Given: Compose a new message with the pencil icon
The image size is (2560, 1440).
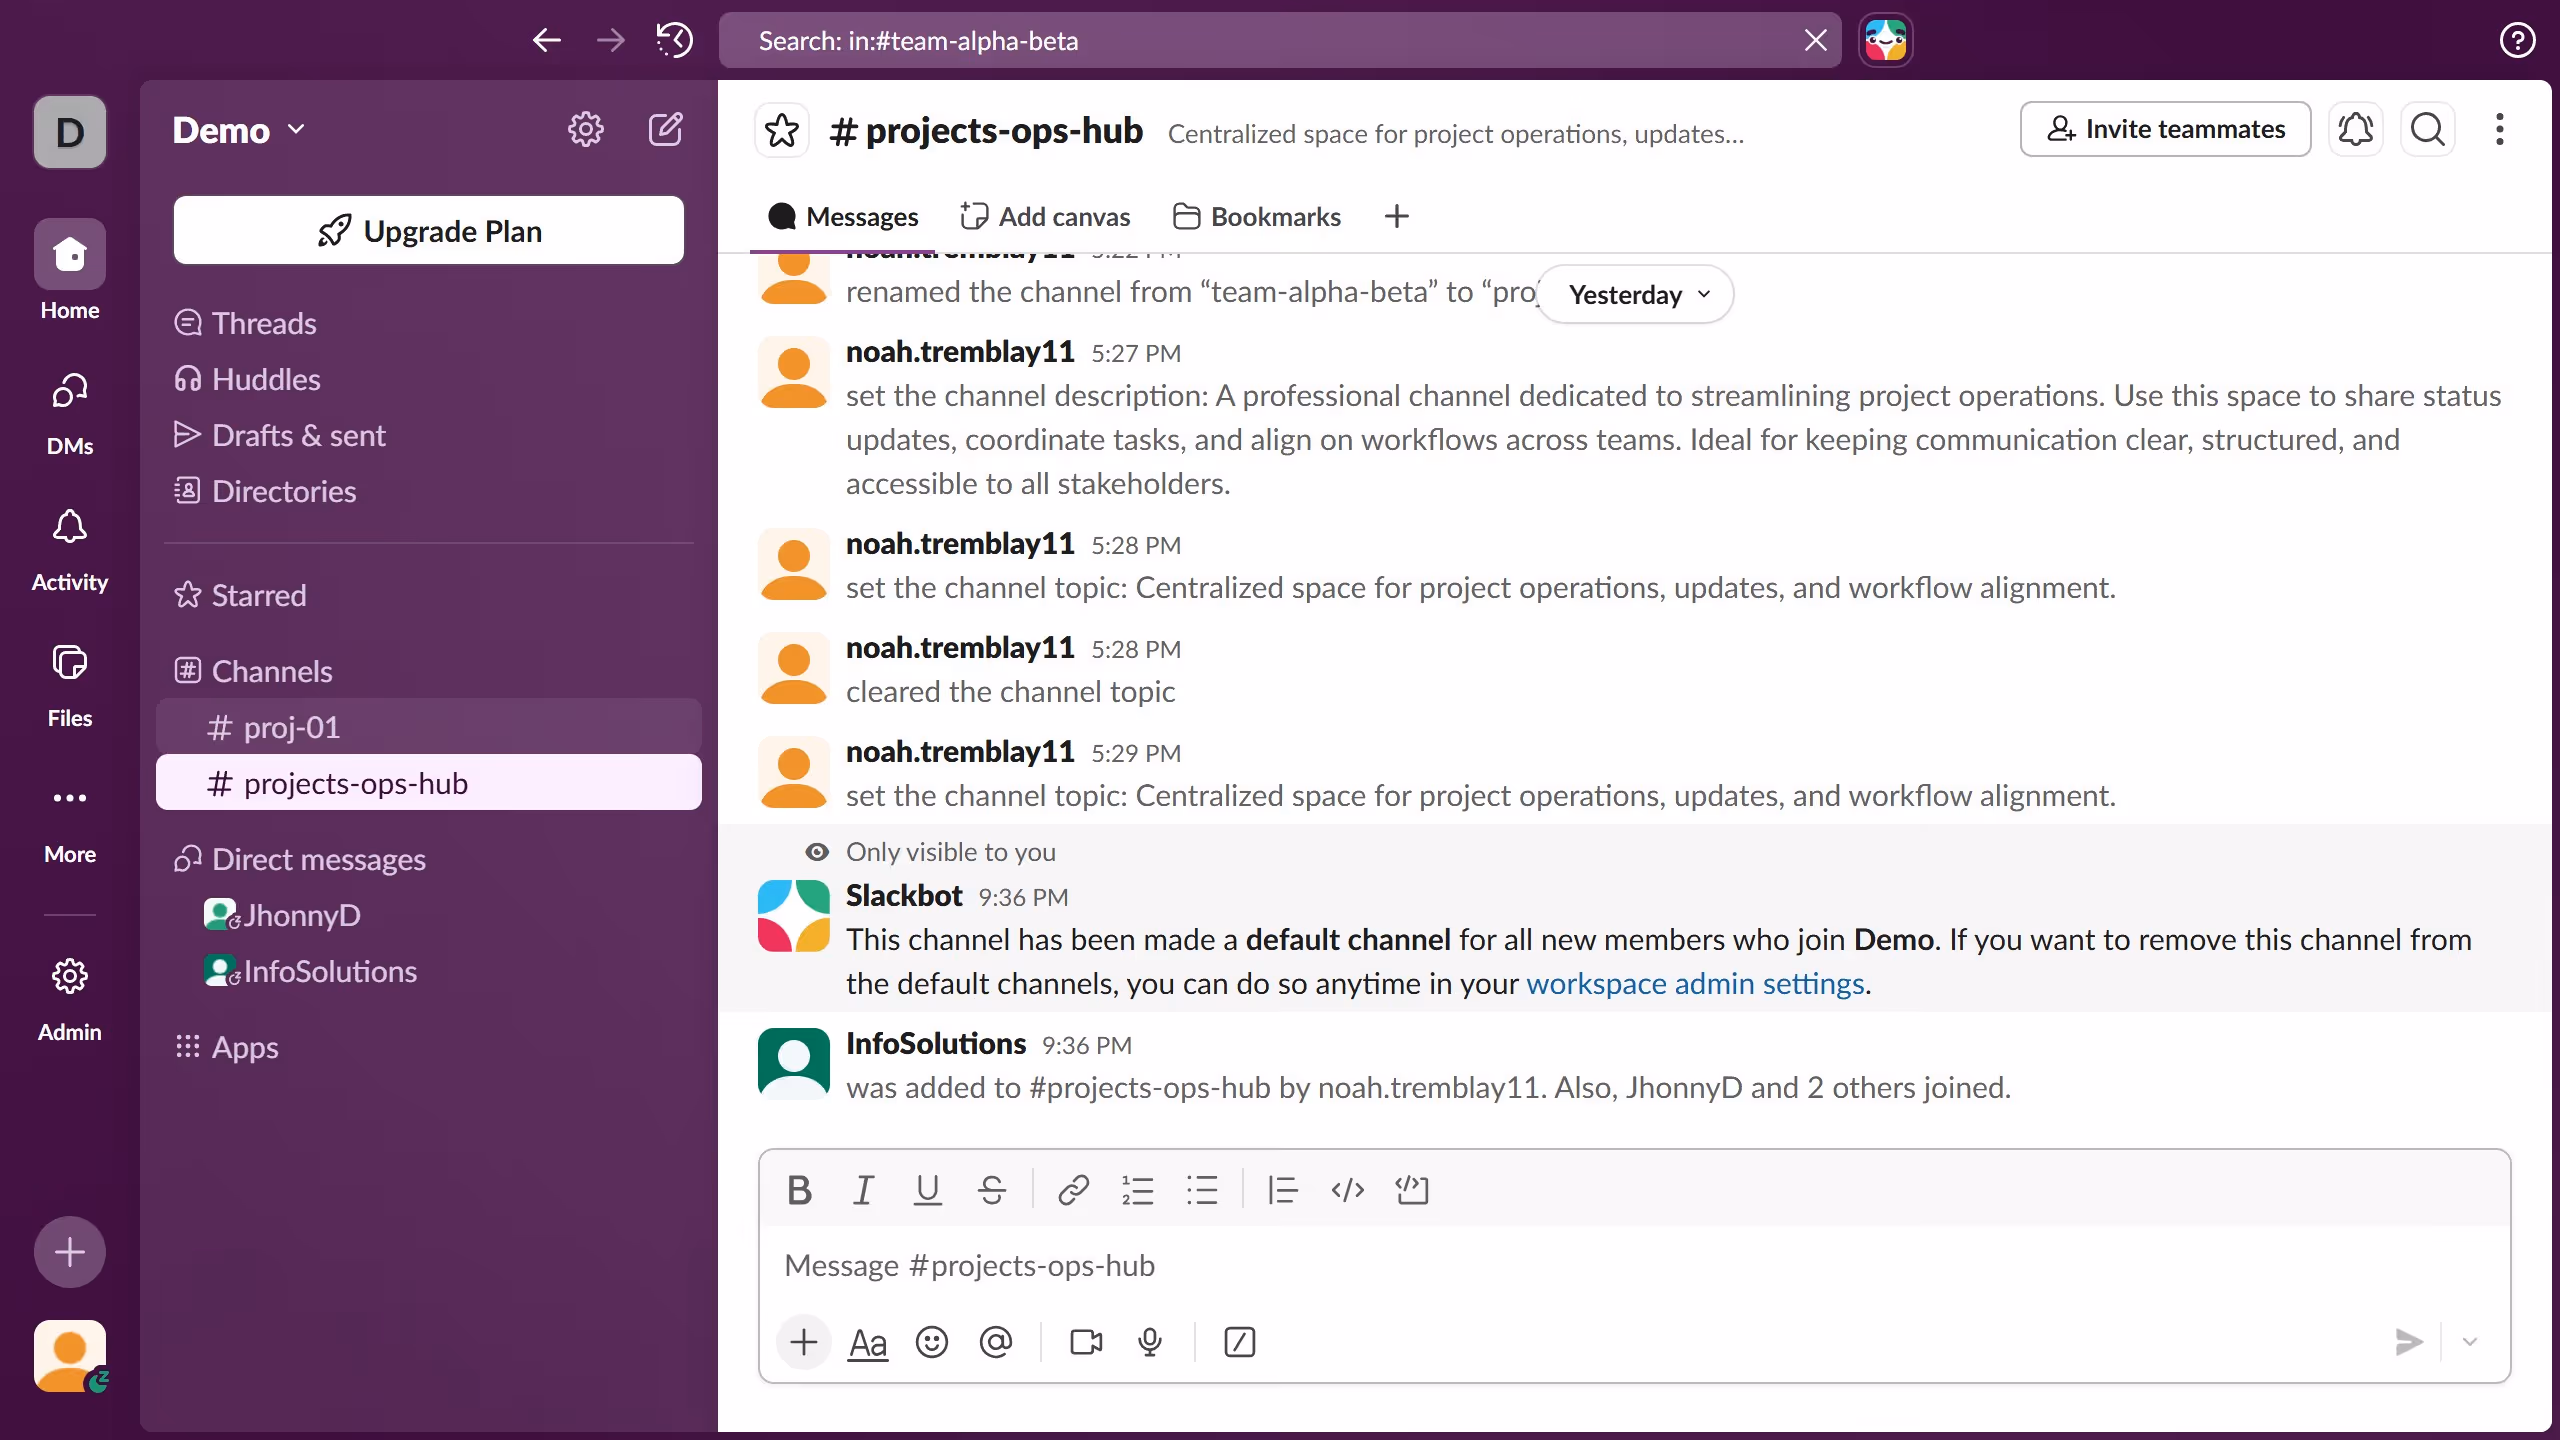Looking at the screenshot, I should click(x=665, y=129).
